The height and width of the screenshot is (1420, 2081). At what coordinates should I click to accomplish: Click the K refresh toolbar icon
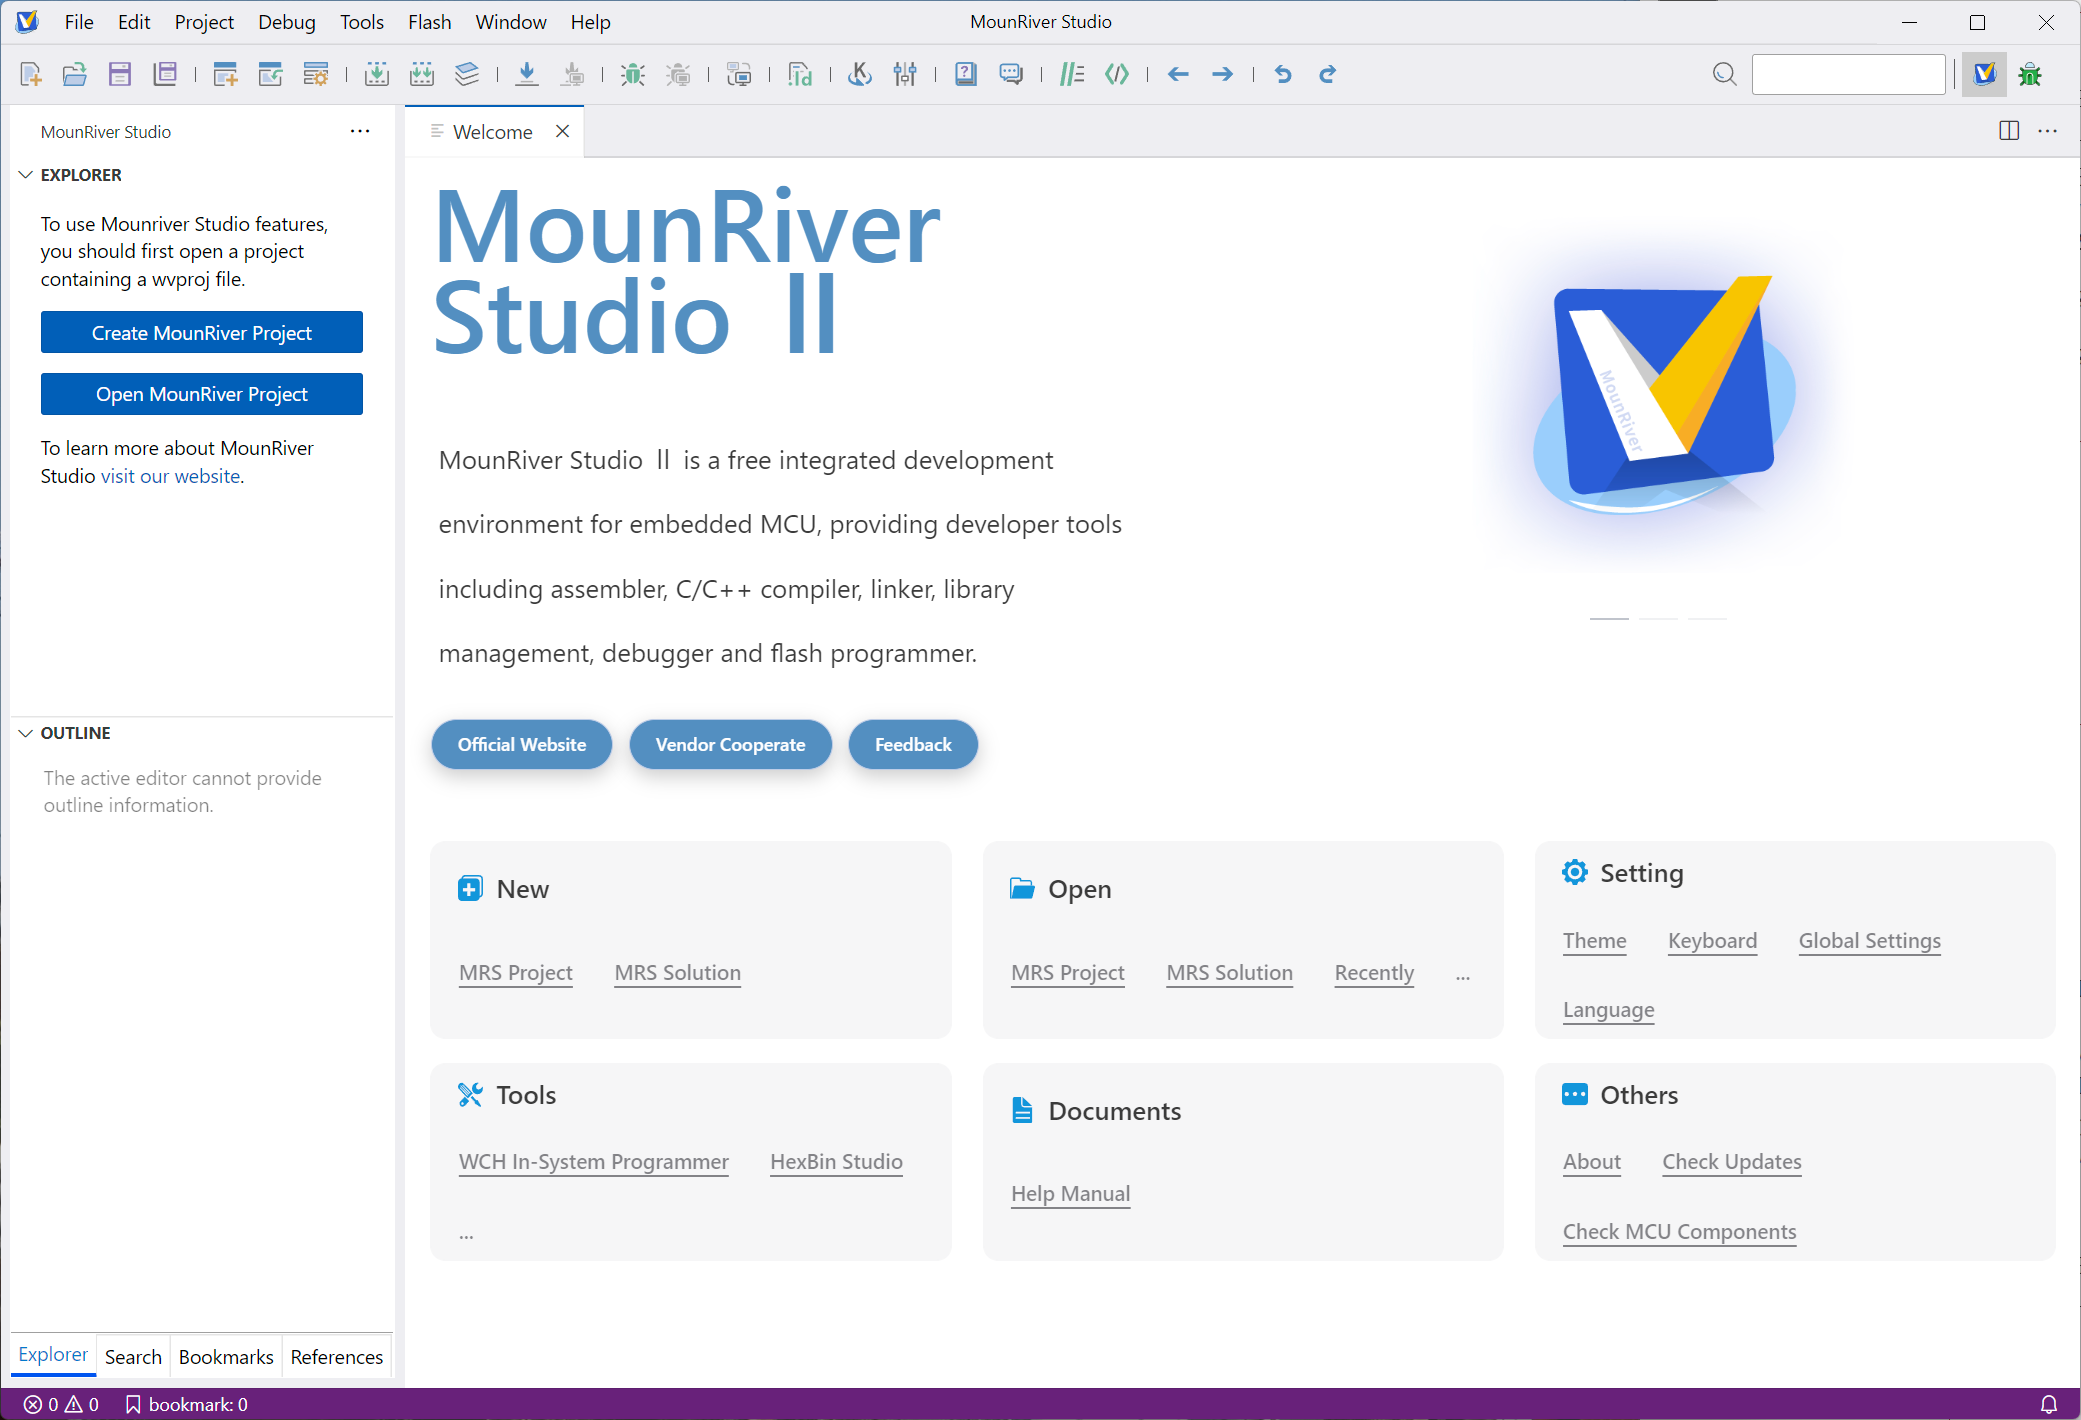860,74
